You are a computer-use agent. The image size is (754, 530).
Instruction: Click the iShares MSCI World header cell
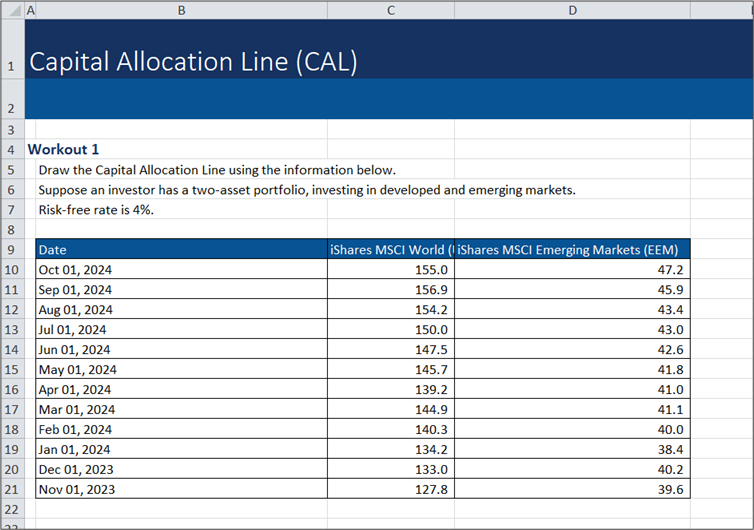coord(390,250)
